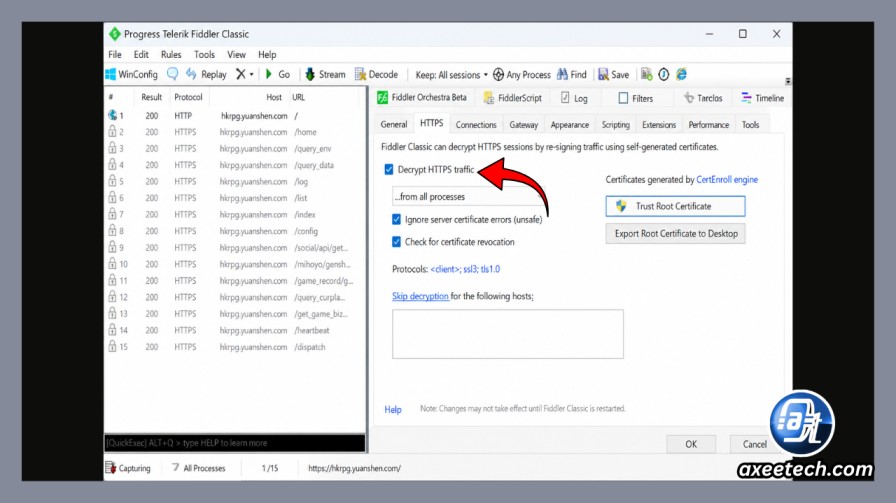Click lock icon of session 2
The height and width of the screenshot is (503, 896).
(x=113, y=131)
